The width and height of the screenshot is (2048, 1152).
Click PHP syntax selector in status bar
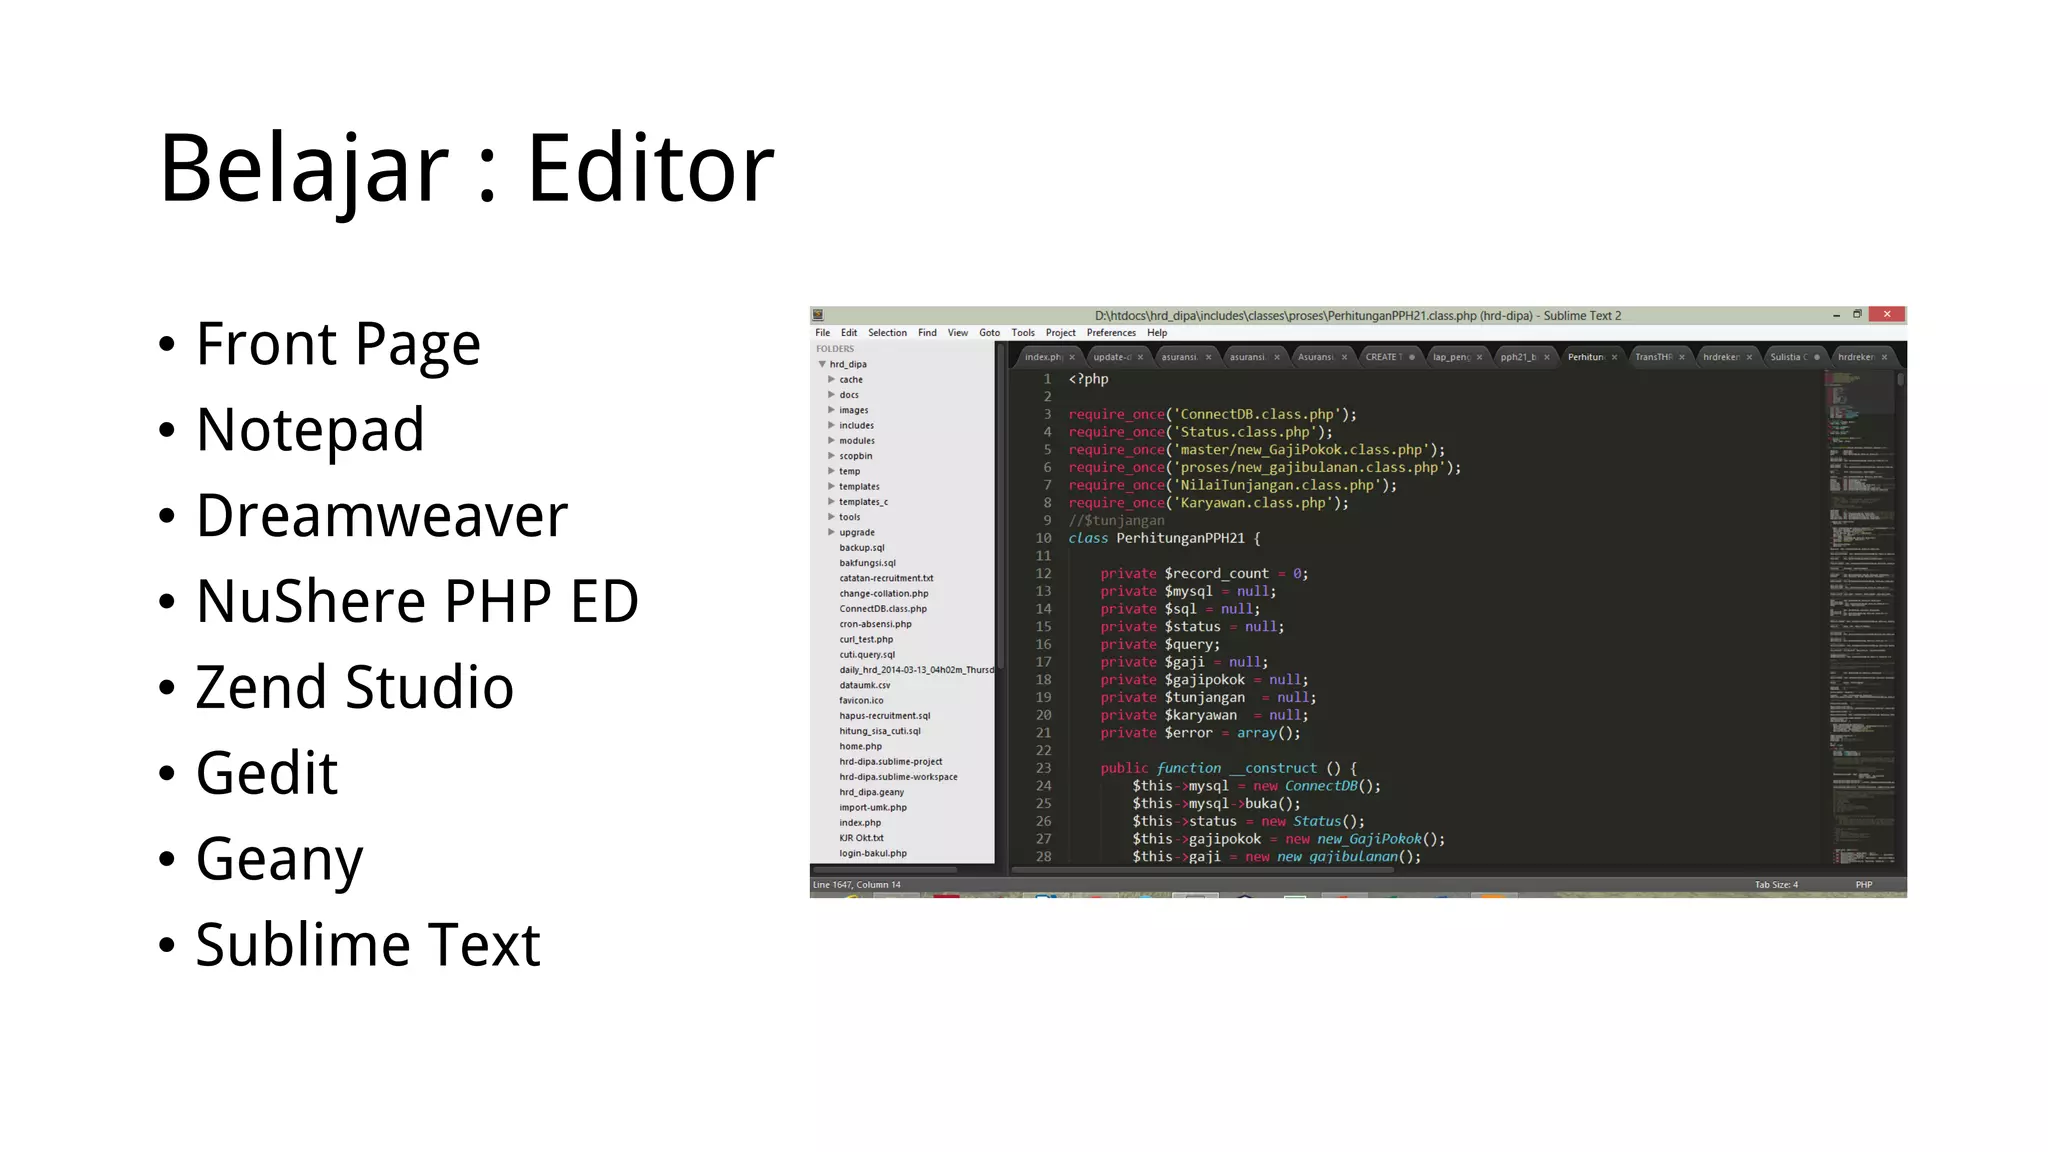click(1863, 884)
